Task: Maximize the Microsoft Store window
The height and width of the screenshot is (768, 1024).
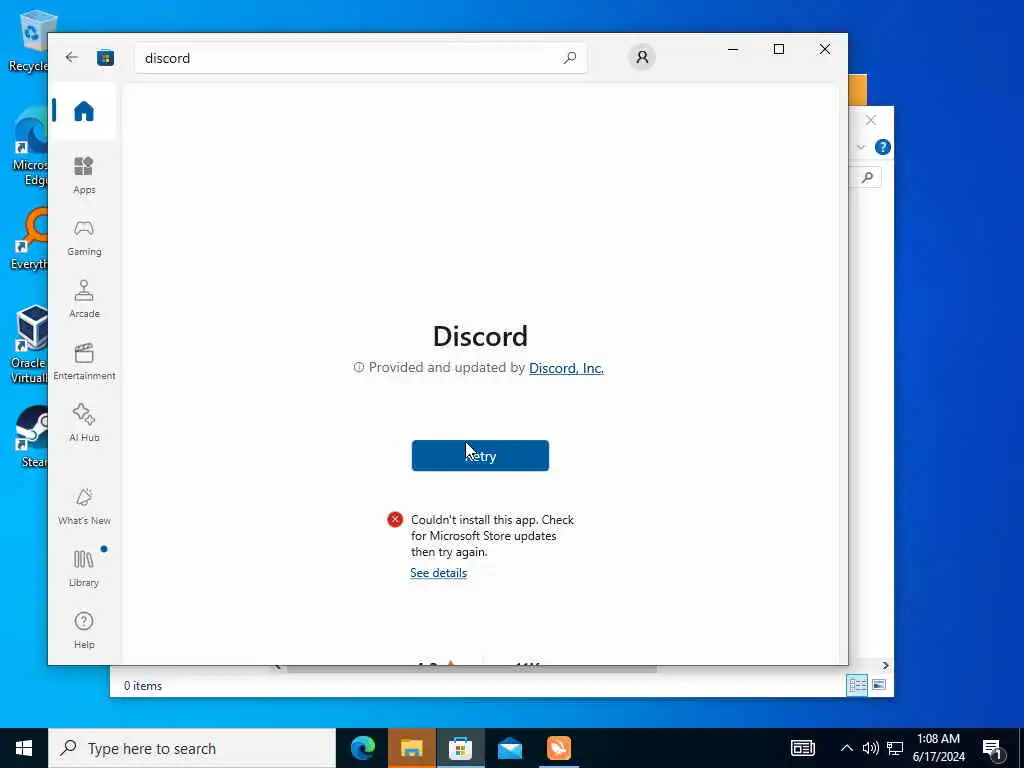Action: [778, 49]
